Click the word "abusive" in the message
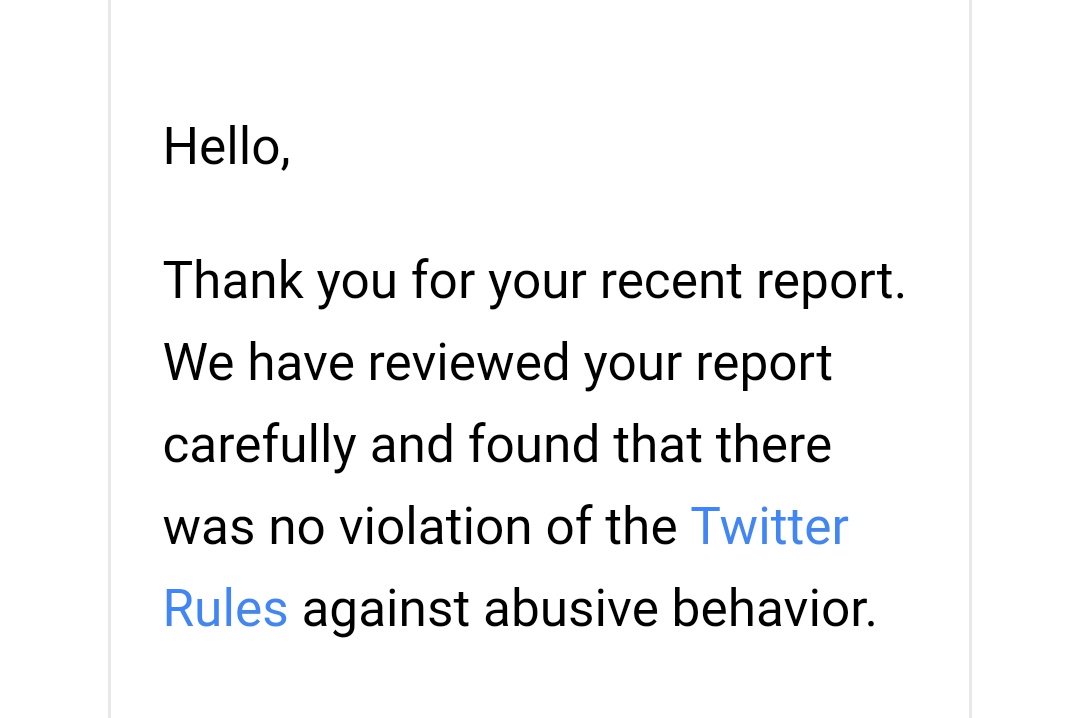 [571, 609]
